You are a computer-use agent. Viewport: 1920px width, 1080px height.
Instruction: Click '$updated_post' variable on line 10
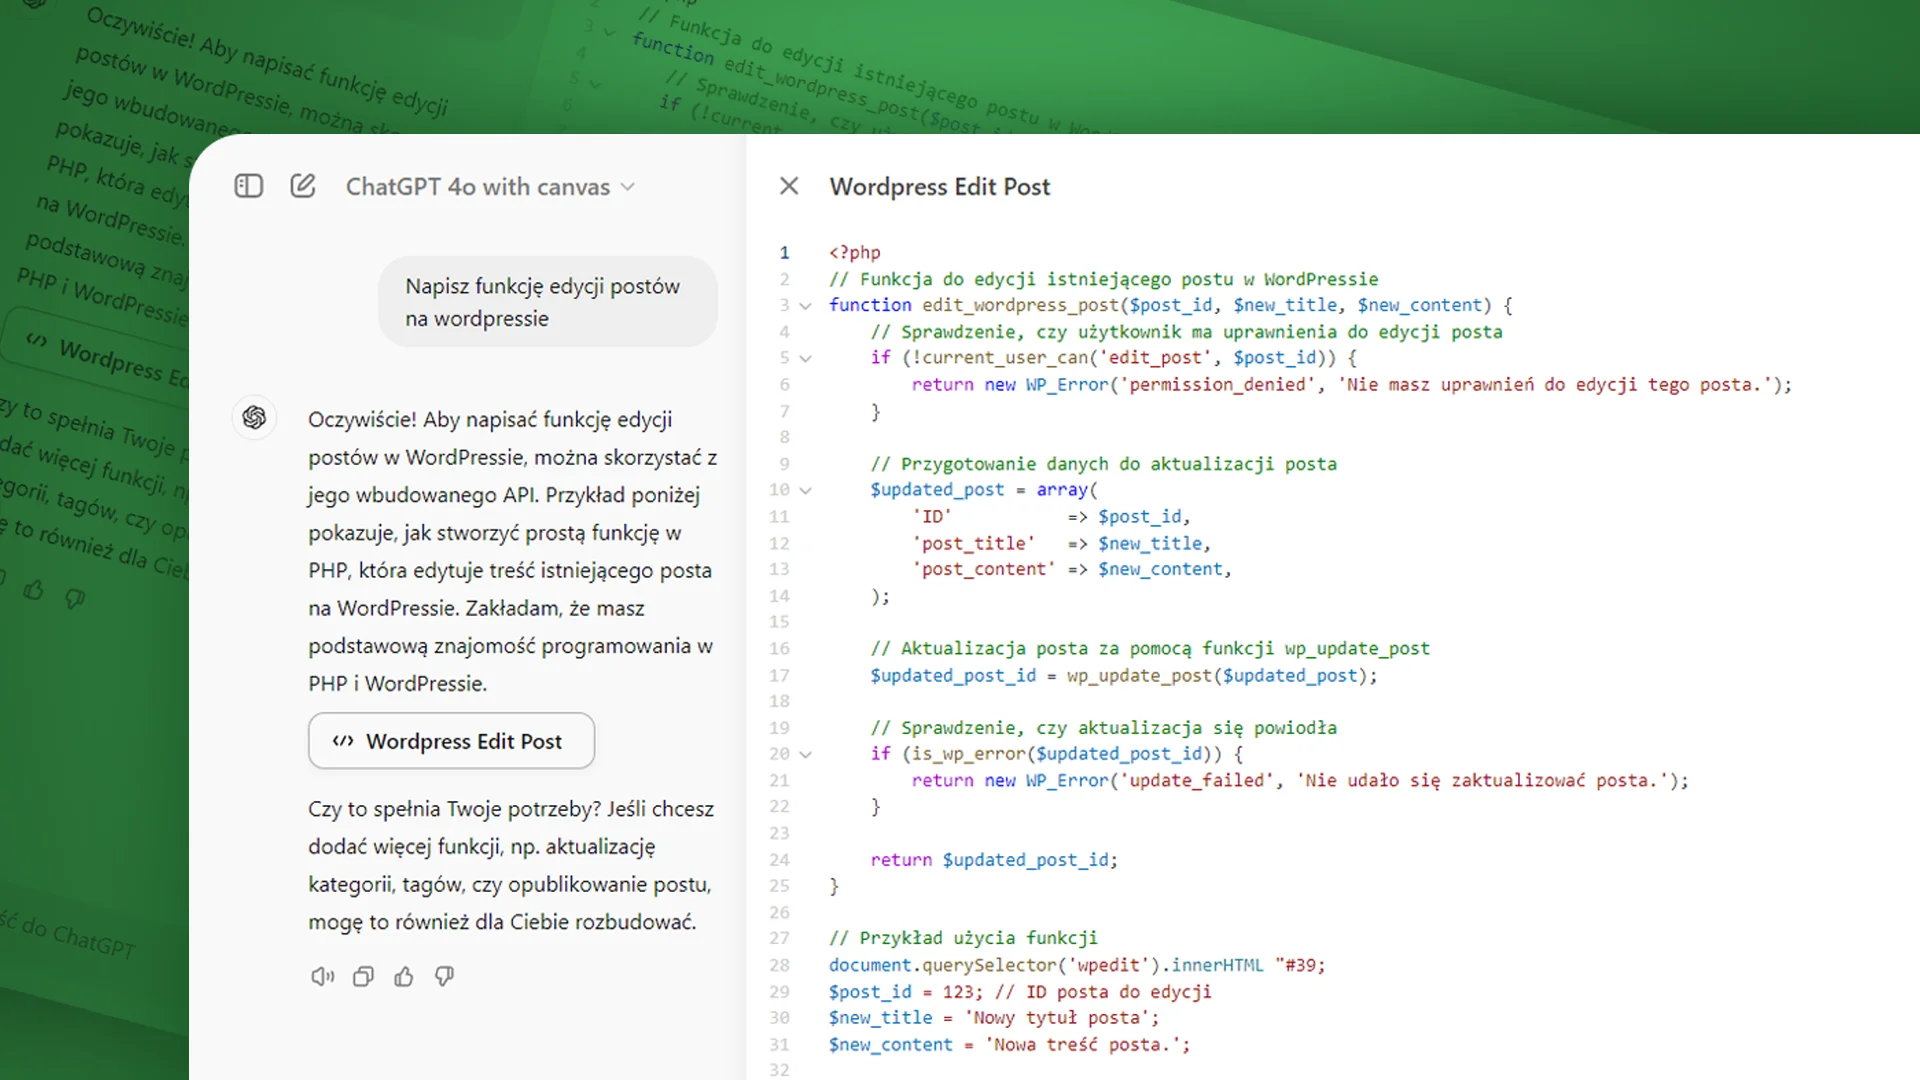pos(937,490)
